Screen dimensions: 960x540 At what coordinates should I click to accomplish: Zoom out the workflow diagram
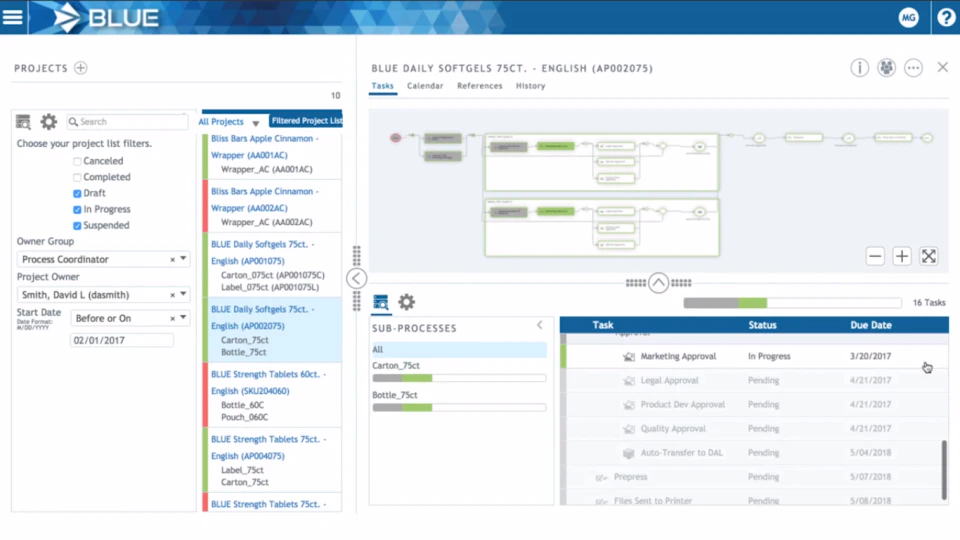click(x=875, y=257)
